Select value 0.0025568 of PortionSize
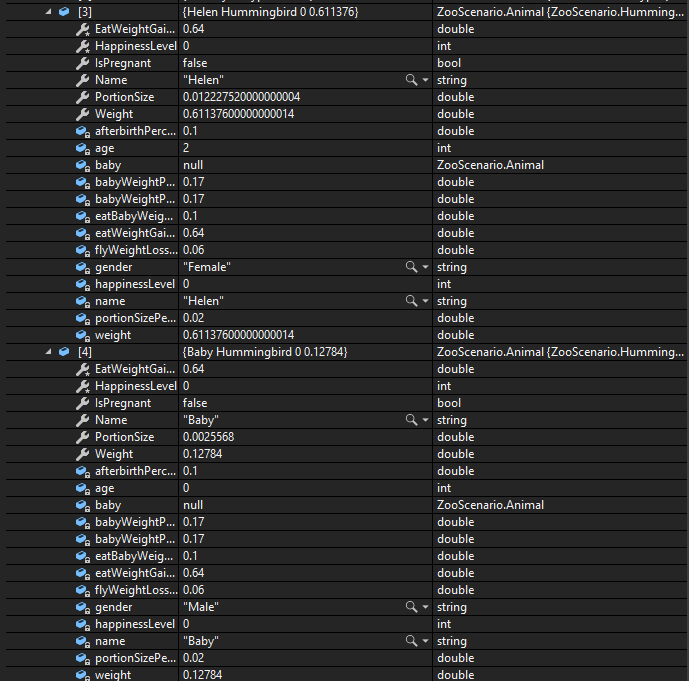Viewport: 689px width, 681px height. click(x=208, y=437)
